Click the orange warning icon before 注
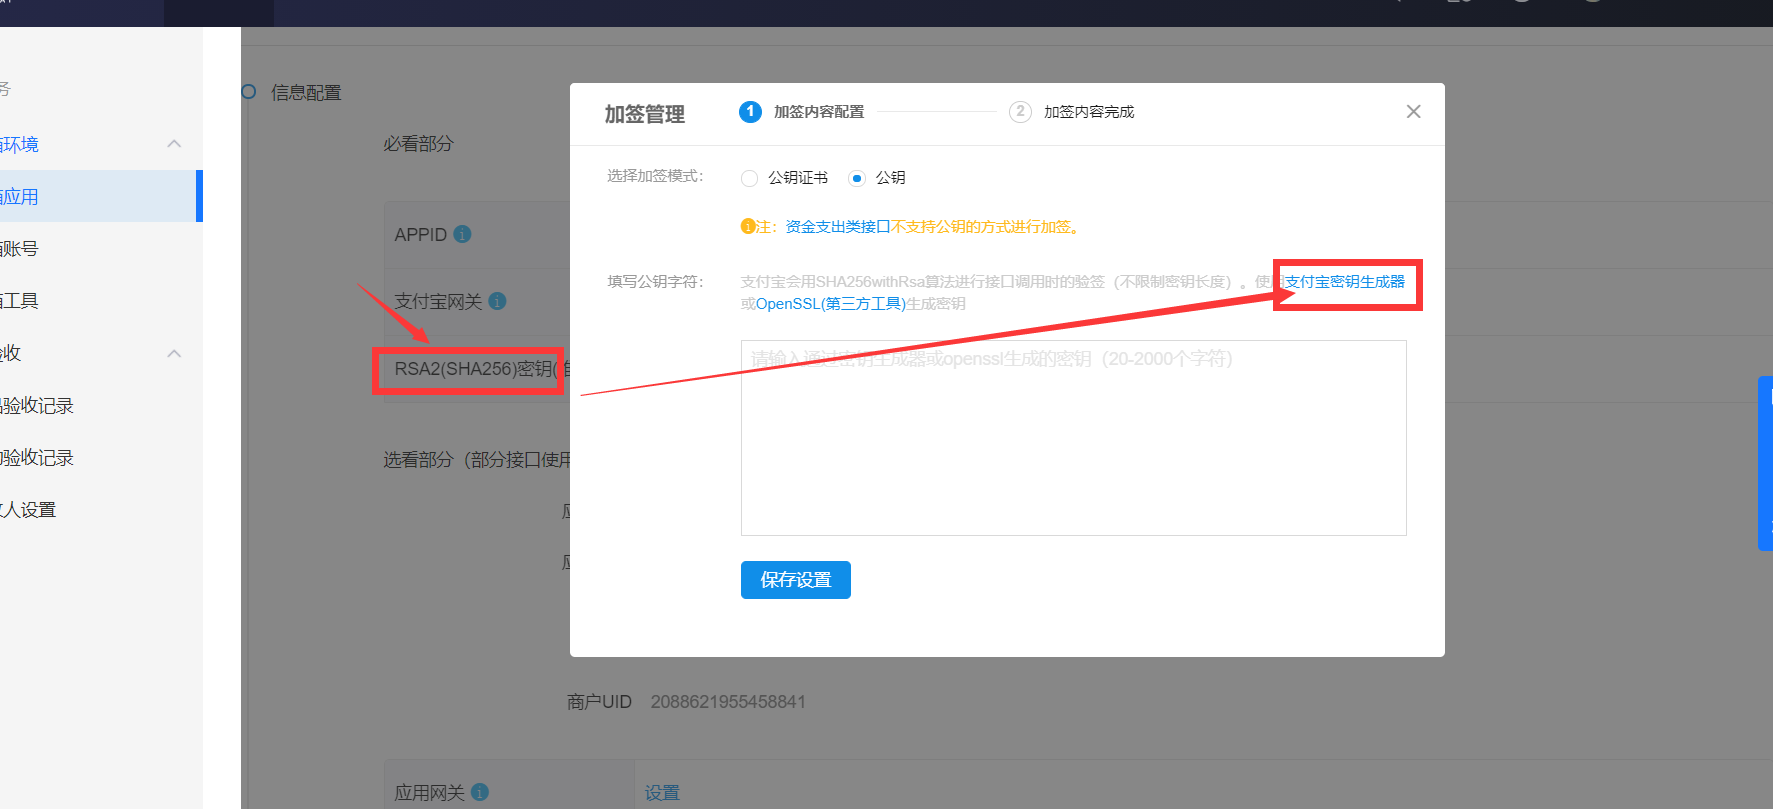Screen dimensions: 1773x809 (x=748, y=227)
